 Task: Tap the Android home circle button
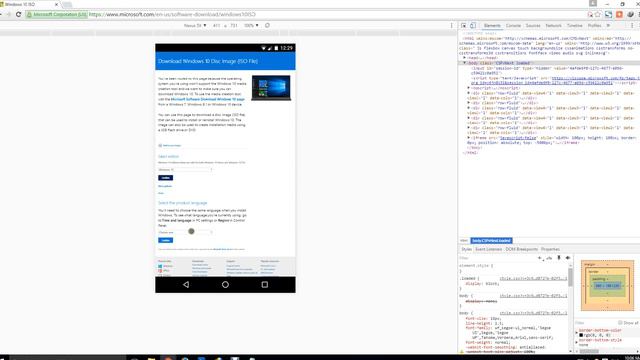pyautogui.click(x=225, y=284)
